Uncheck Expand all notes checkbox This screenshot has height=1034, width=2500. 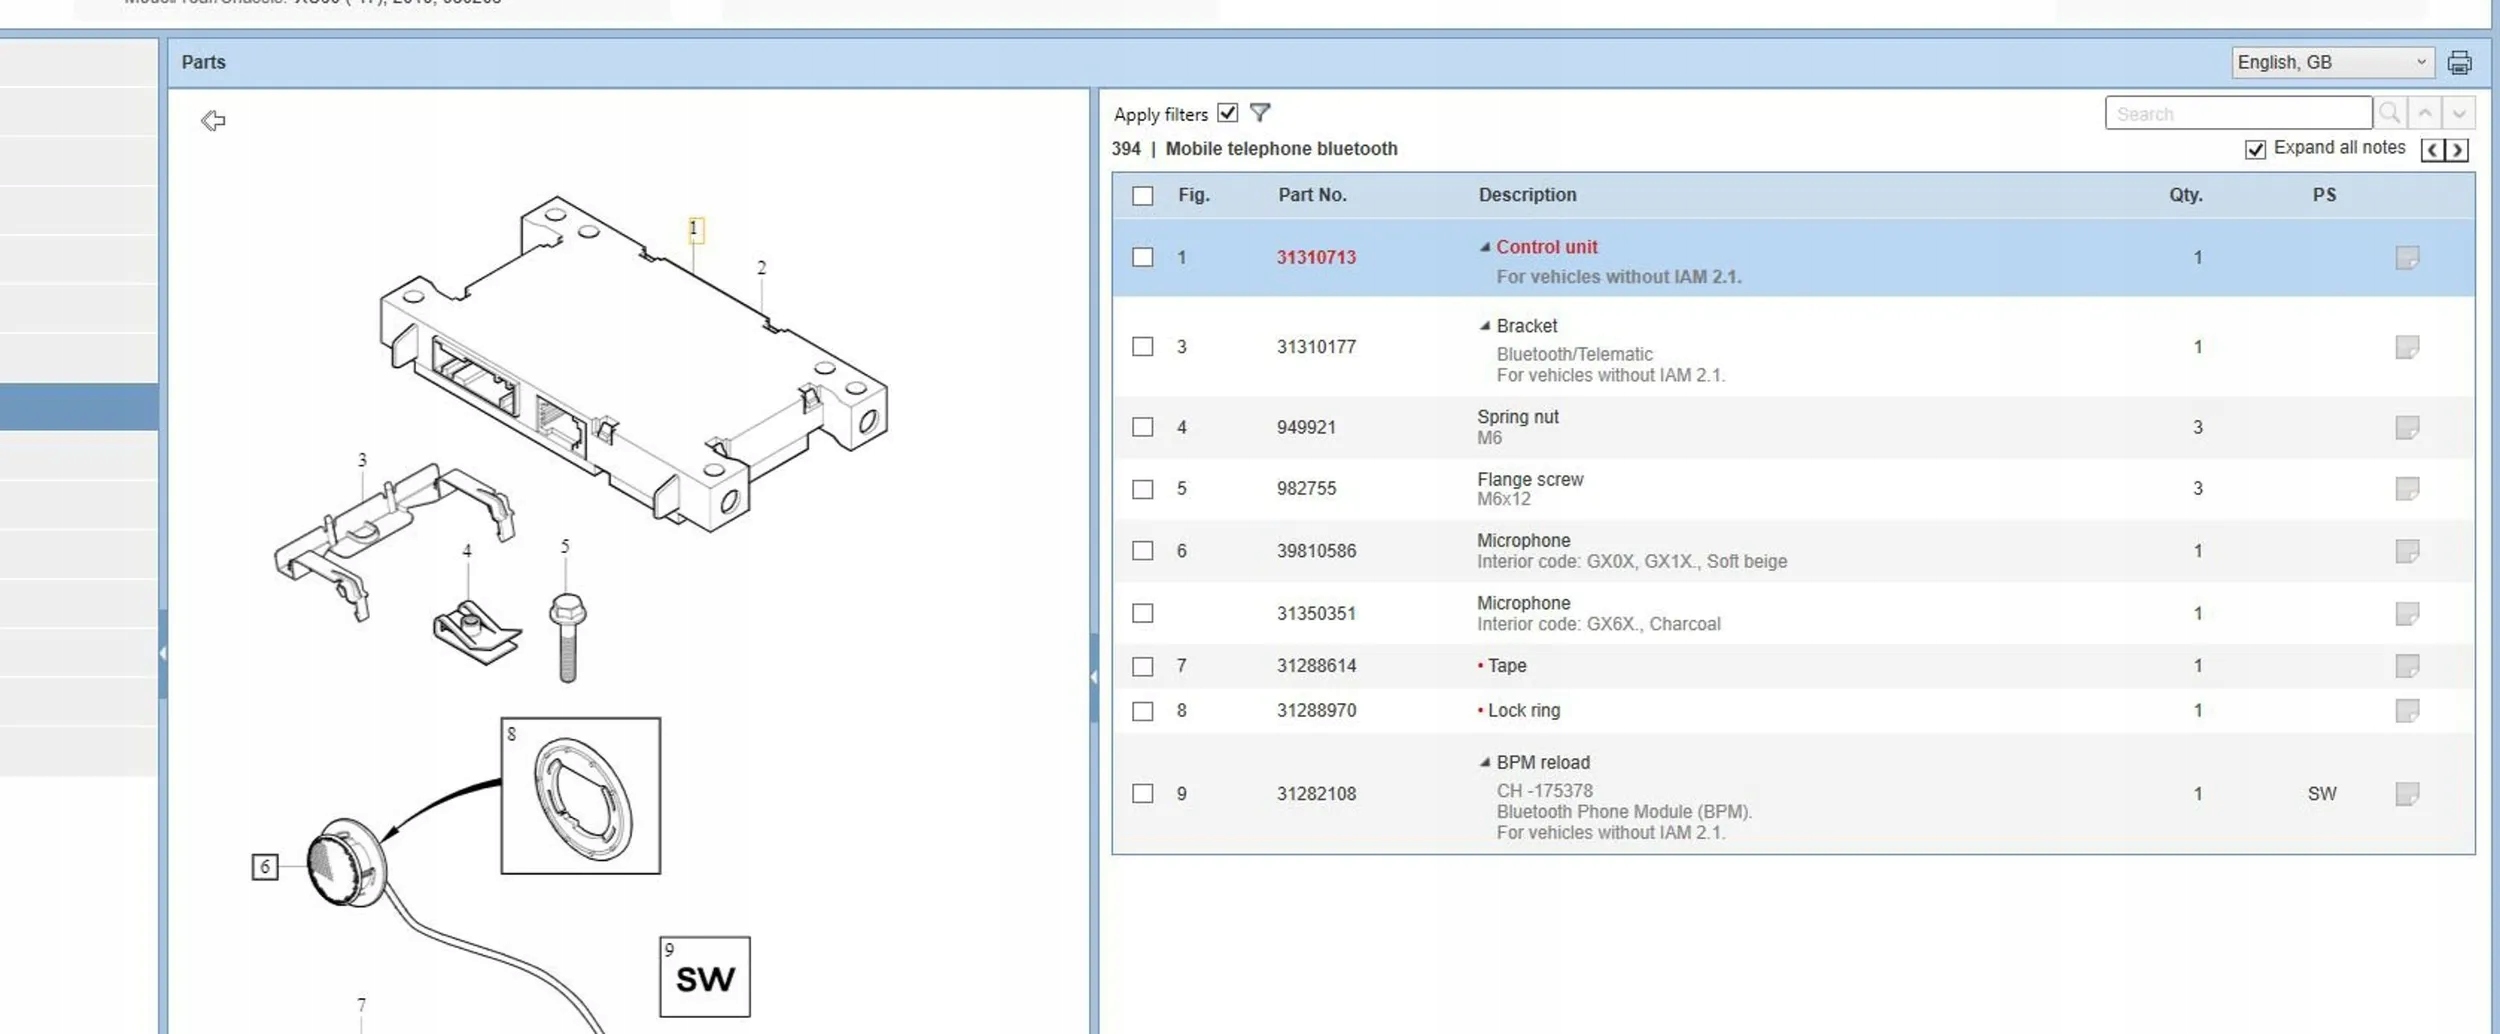tap(2255, 150)
